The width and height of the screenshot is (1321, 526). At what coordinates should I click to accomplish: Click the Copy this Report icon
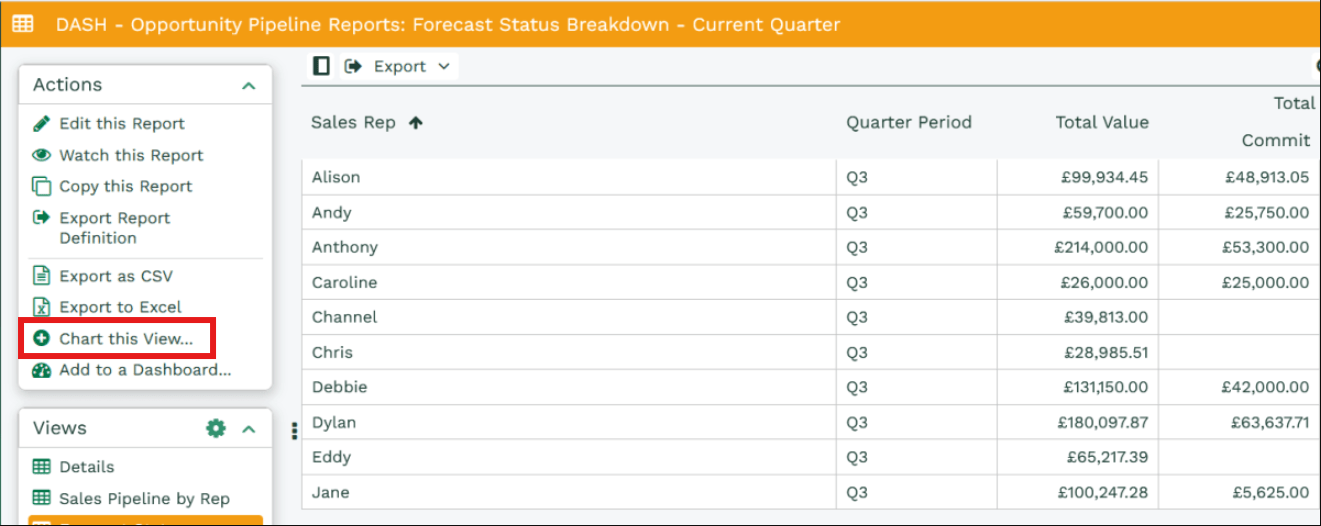(41, 186)
